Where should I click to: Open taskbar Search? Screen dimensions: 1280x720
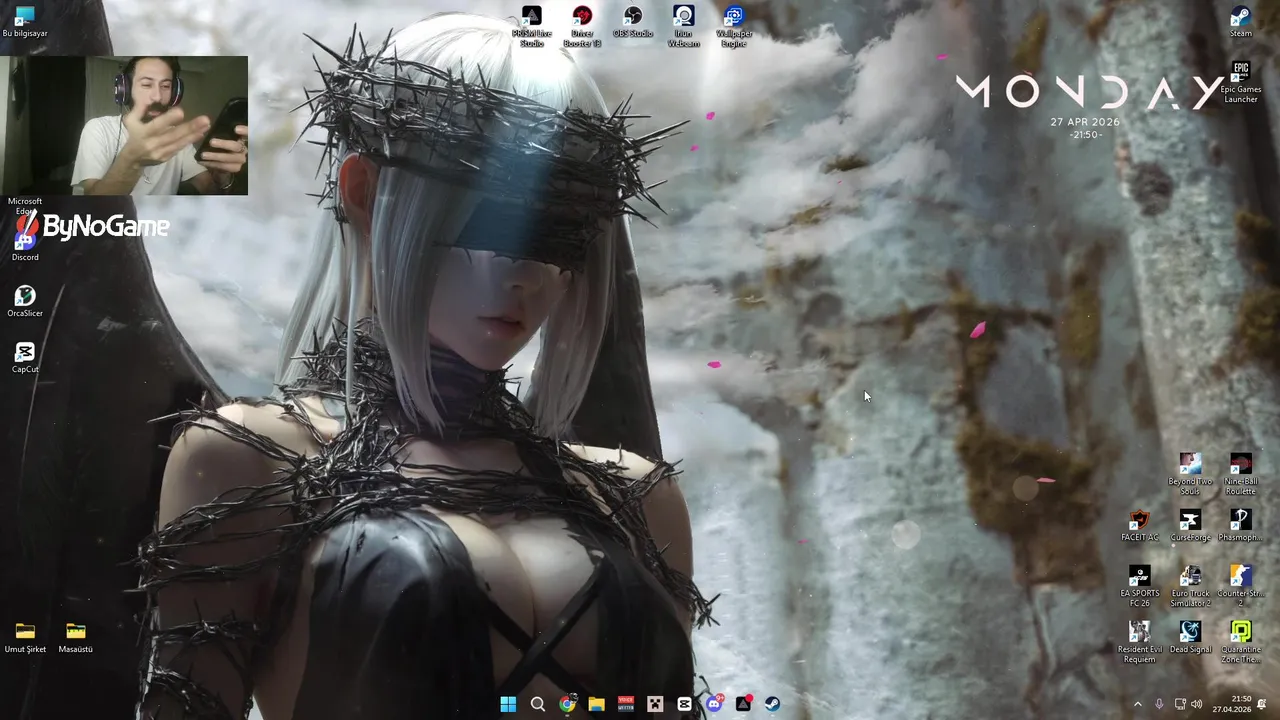(x=537, y=704)
